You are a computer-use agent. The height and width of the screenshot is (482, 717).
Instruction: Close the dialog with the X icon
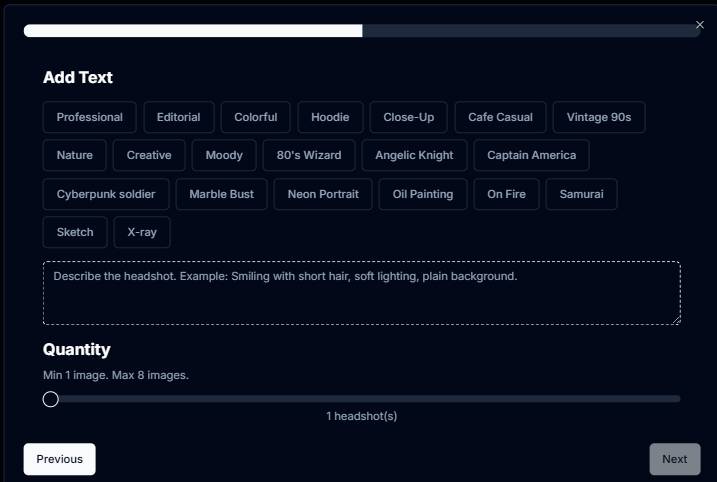699,25
